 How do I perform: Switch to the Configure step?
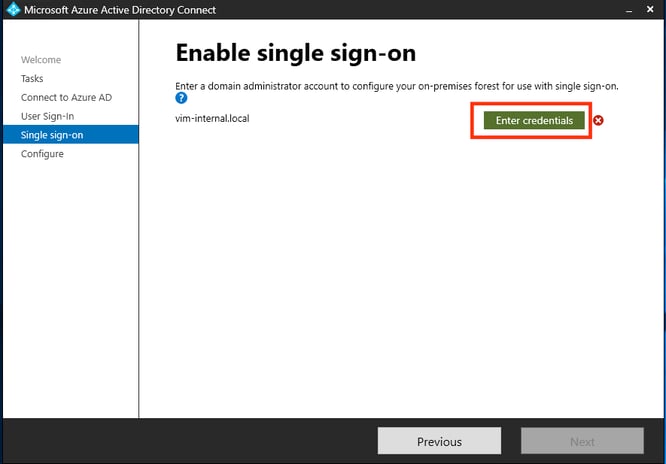[x=42, y=154]
